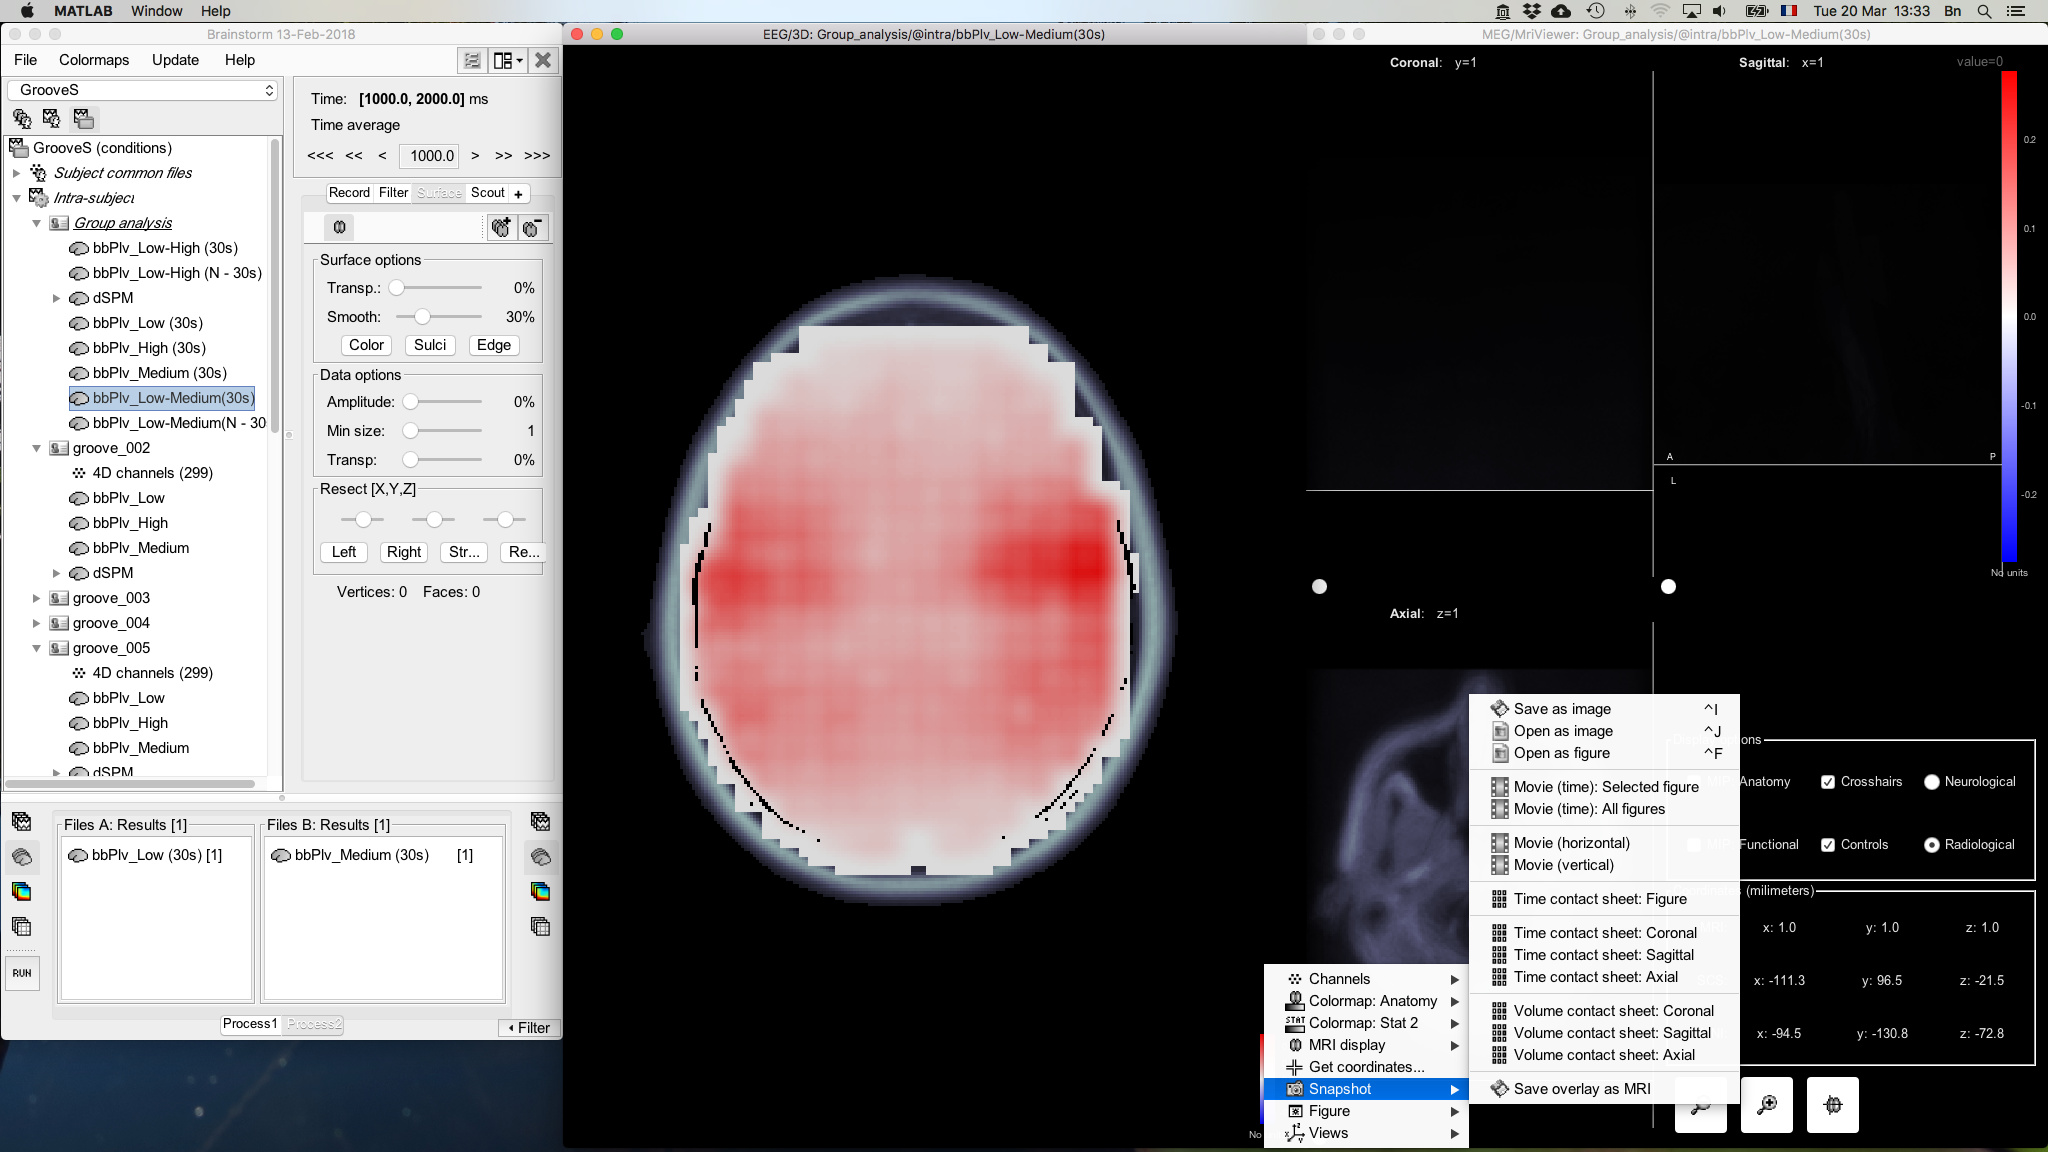Image resolution: width=2048 pixels, height=1152 pixels.
Task: Open the Colormap: Anatomy submenu
Action: point(1366,1001)
